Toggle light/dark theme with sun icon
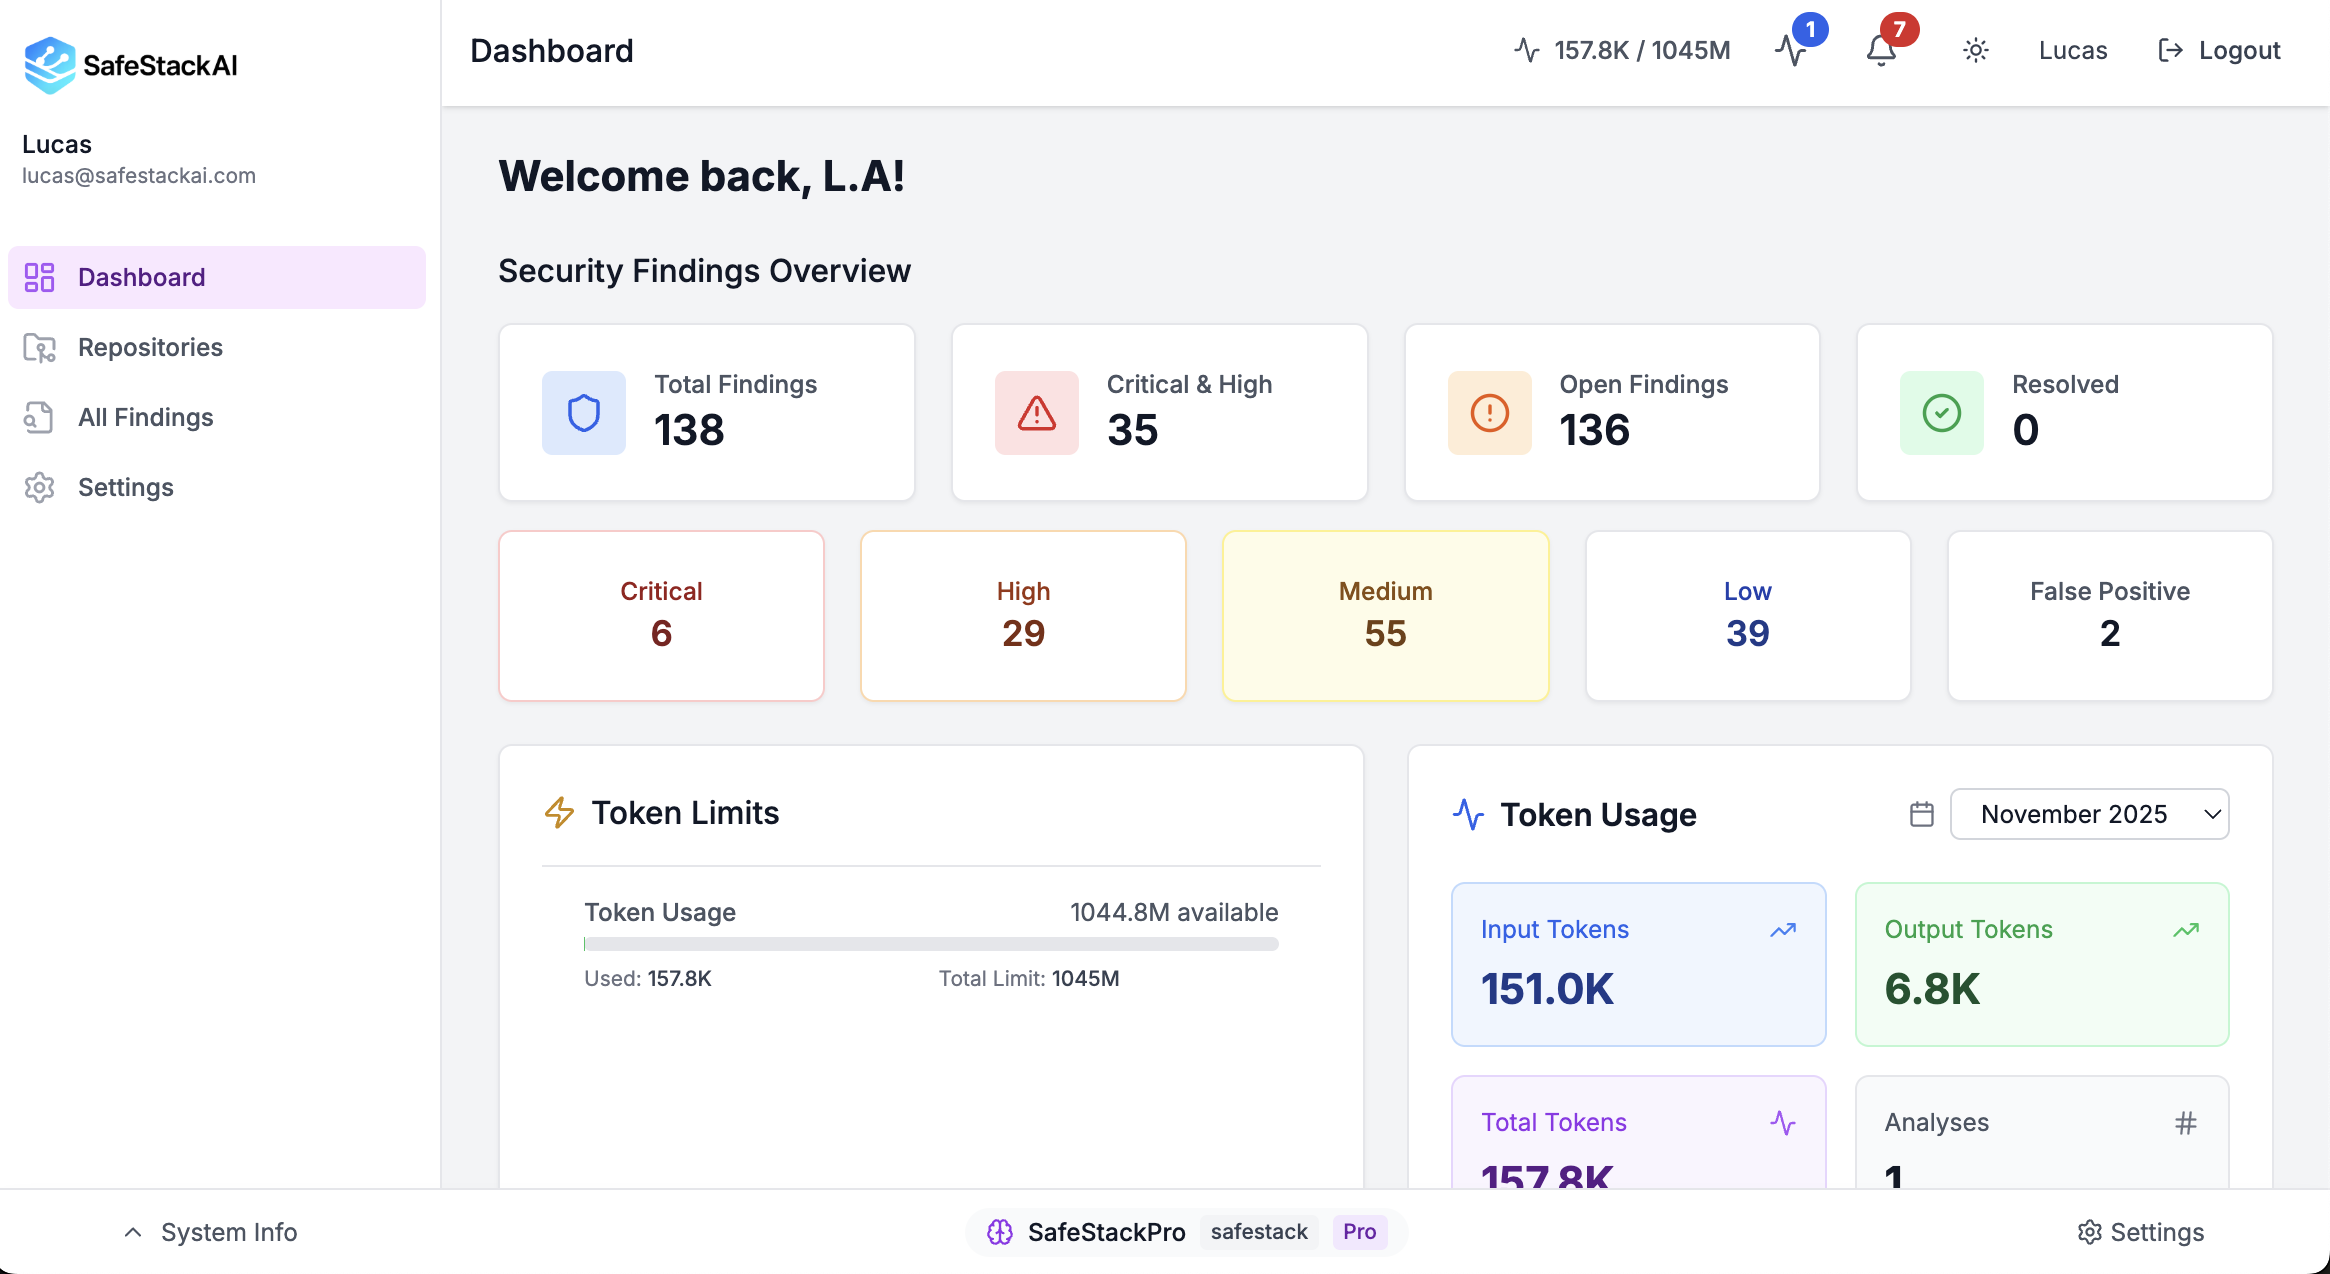 click(x=1975, y=50)
